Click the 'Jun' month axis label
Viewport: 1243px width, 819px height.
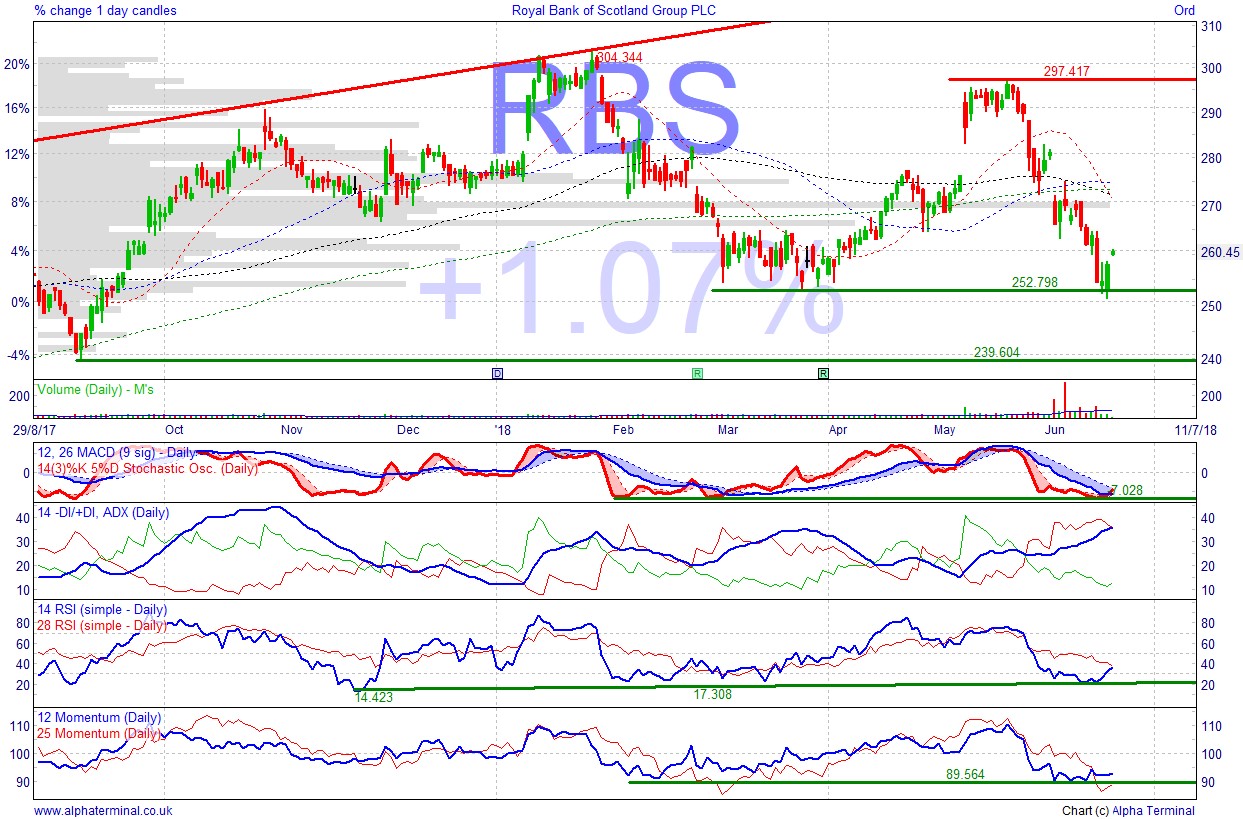click(x=1056, y=430)
